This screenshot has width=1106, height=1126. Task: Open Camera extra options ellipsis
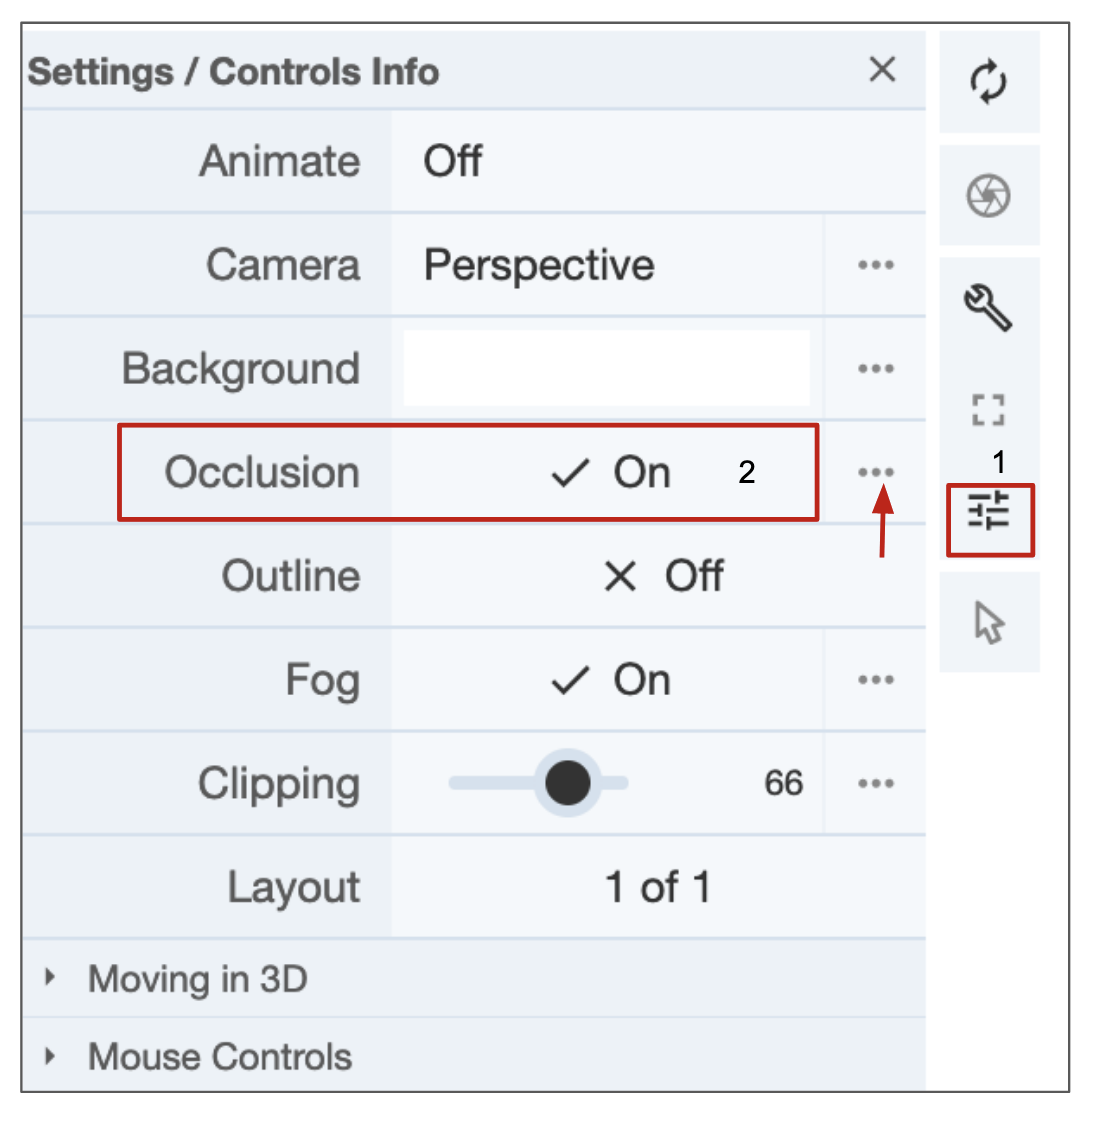(x=875, y=265)
